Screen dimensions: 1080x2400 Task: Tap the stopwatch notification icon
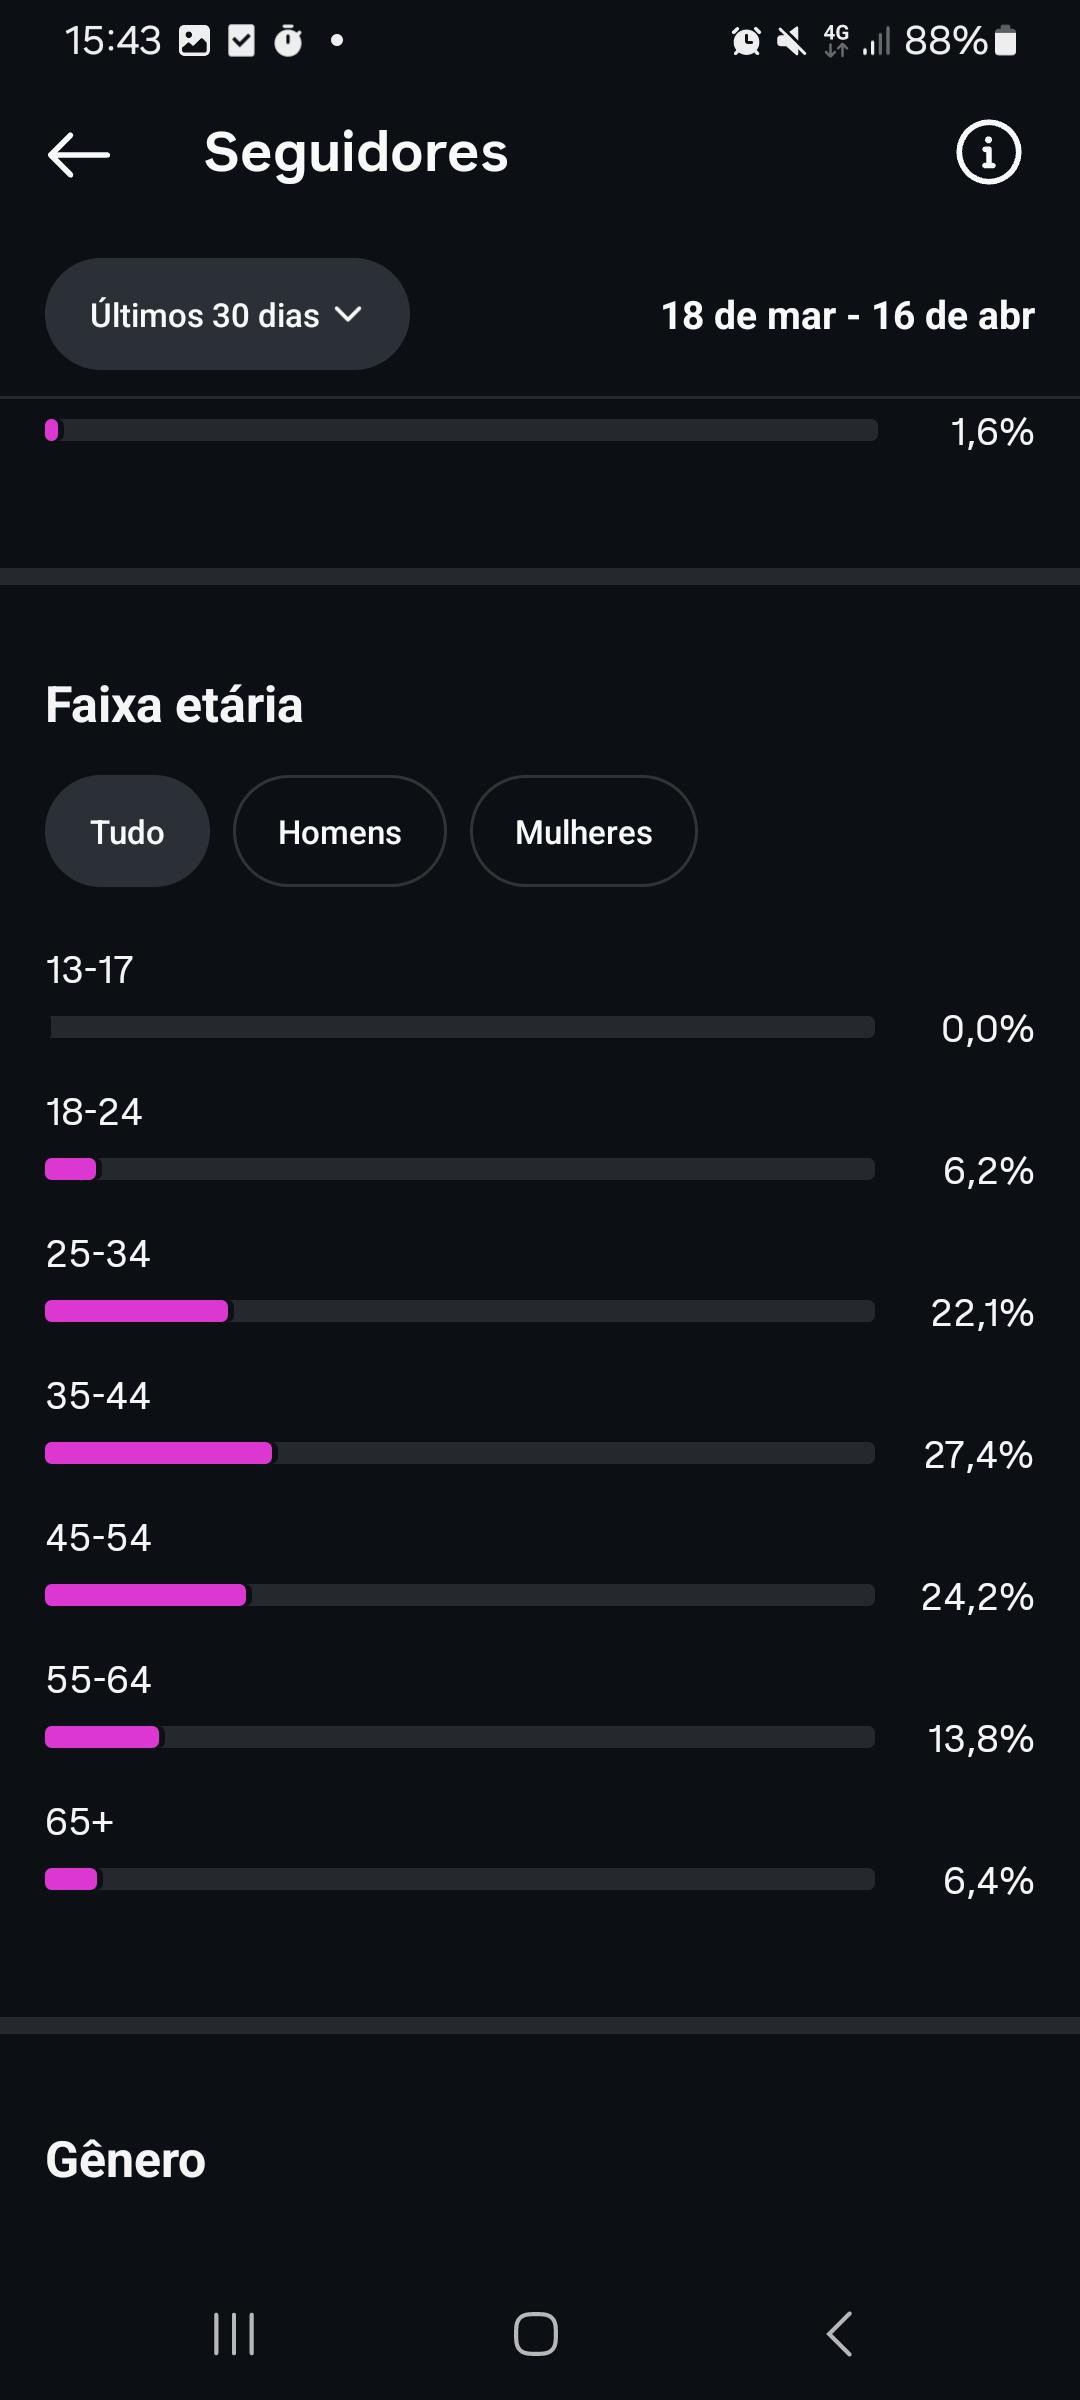click(288, 41)
